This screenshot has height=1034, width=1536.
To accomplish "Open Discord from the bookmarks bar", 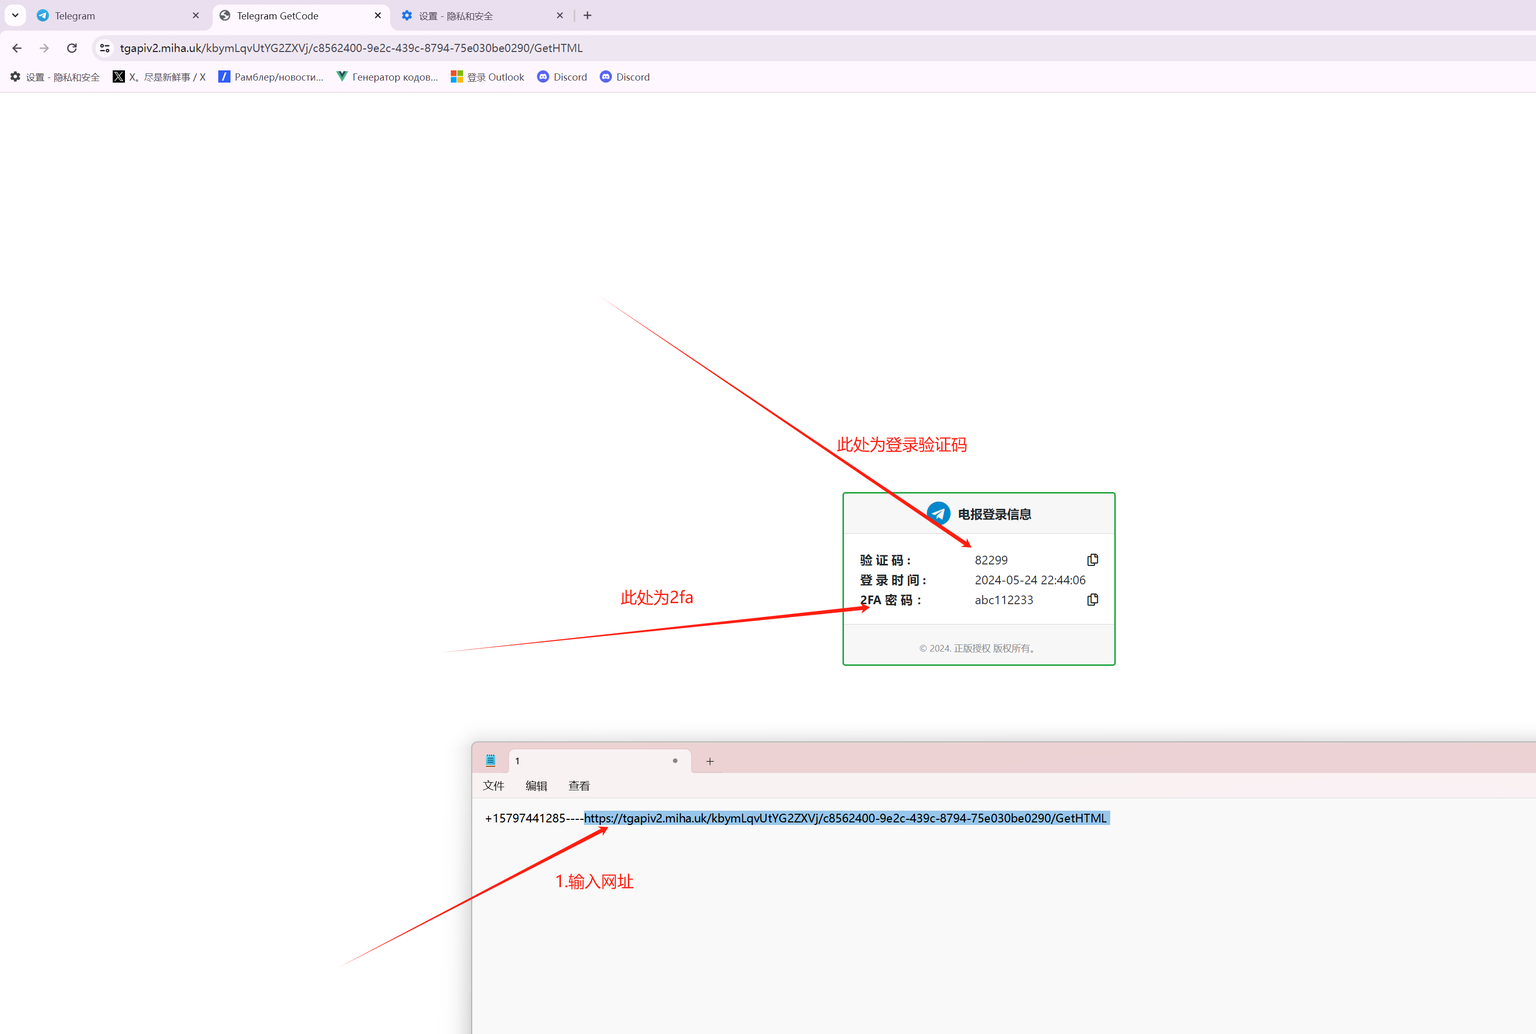I will tap(561, 76).
